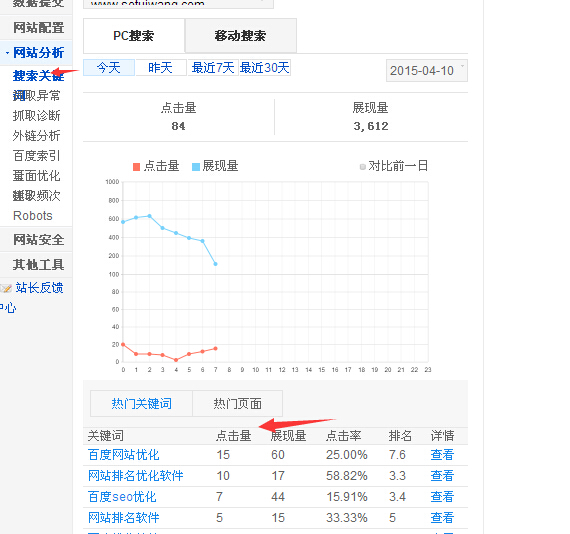The width and height of the screenshot is (570, 534).
Task: Open the 站长反馈 link
Action: pos(39,288)
